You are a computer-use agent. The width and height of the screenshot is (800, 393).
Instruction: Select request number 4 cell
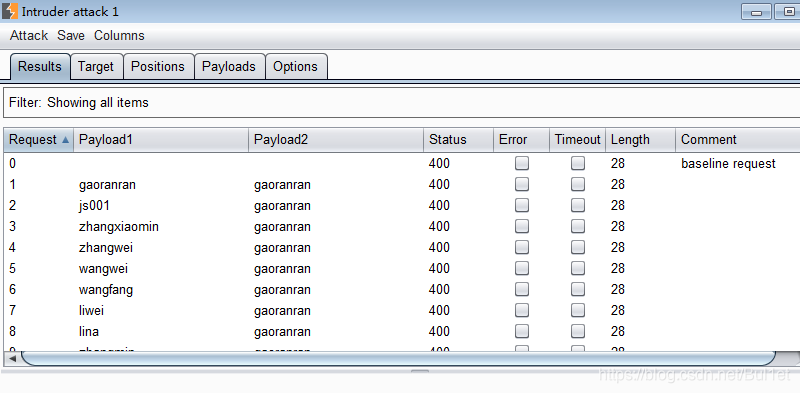(x=13, y=248)
